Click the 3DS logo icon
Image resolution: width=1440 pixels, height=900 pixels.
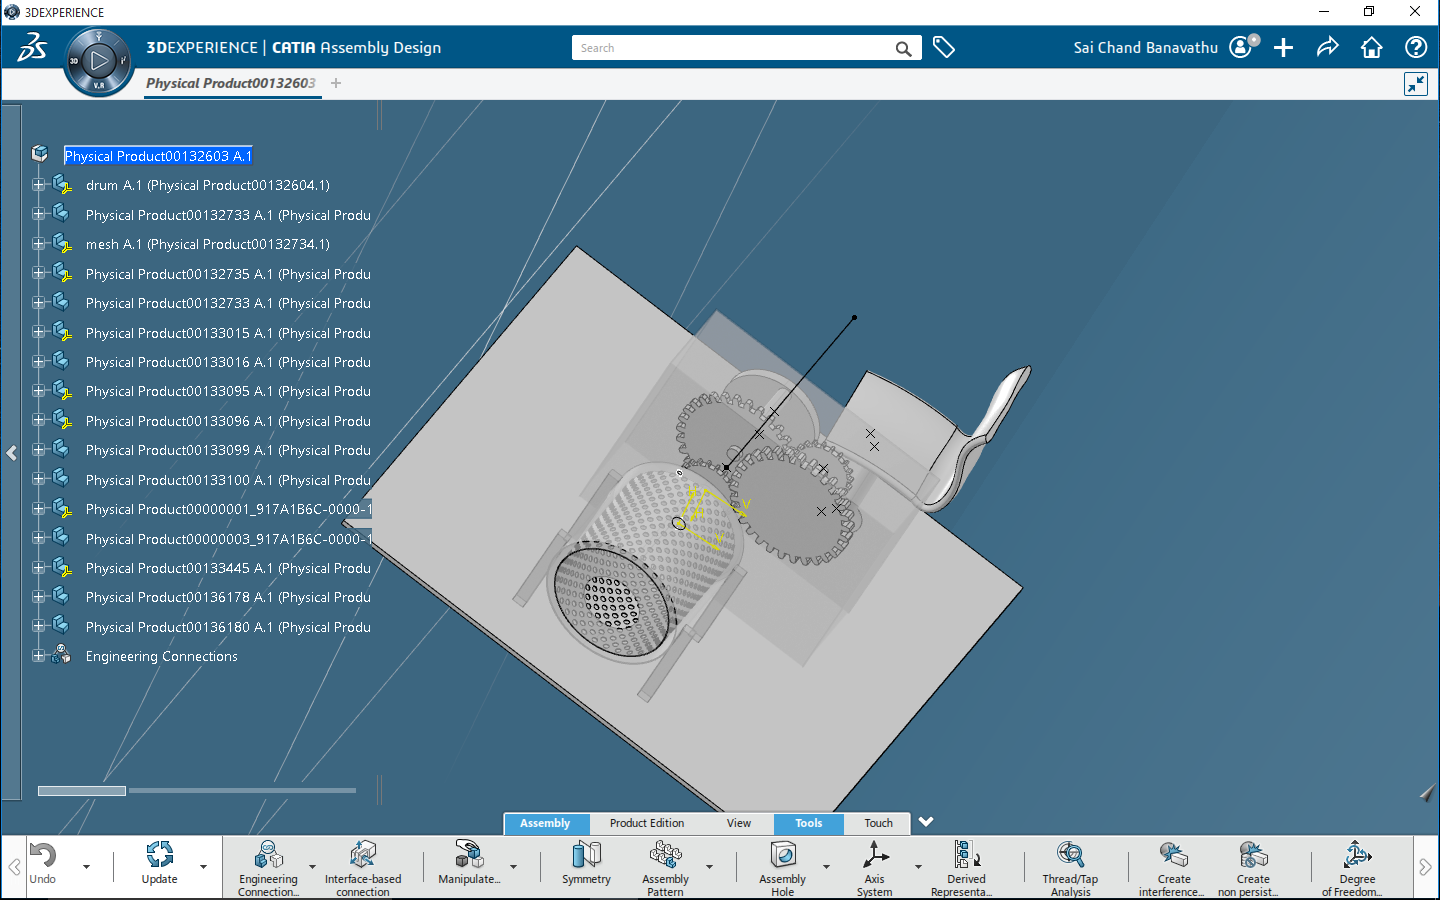coord(32,47)
